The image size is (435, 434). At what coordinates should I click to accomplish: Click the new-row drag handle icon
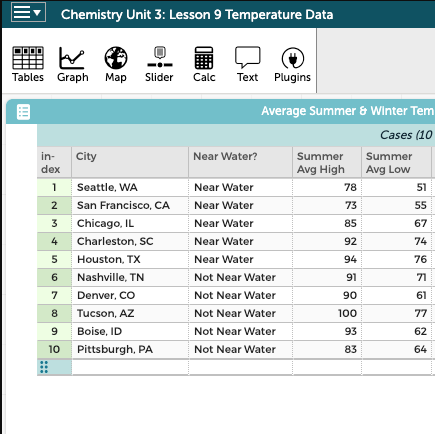(44, 367)
